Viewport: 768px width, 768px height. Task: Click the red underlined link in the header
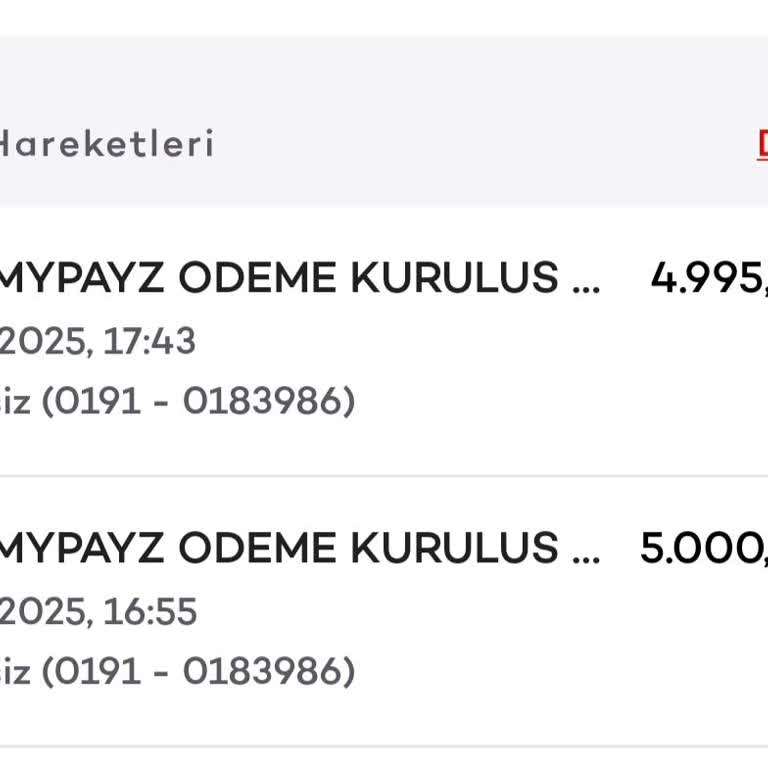pos(762,143)
